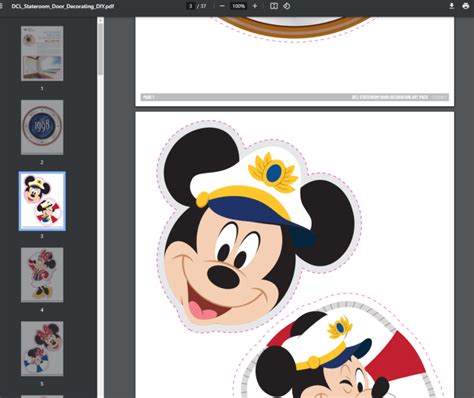Zoom in with the plus button
This screenshot has width=474, height=398.
point(255,6)
